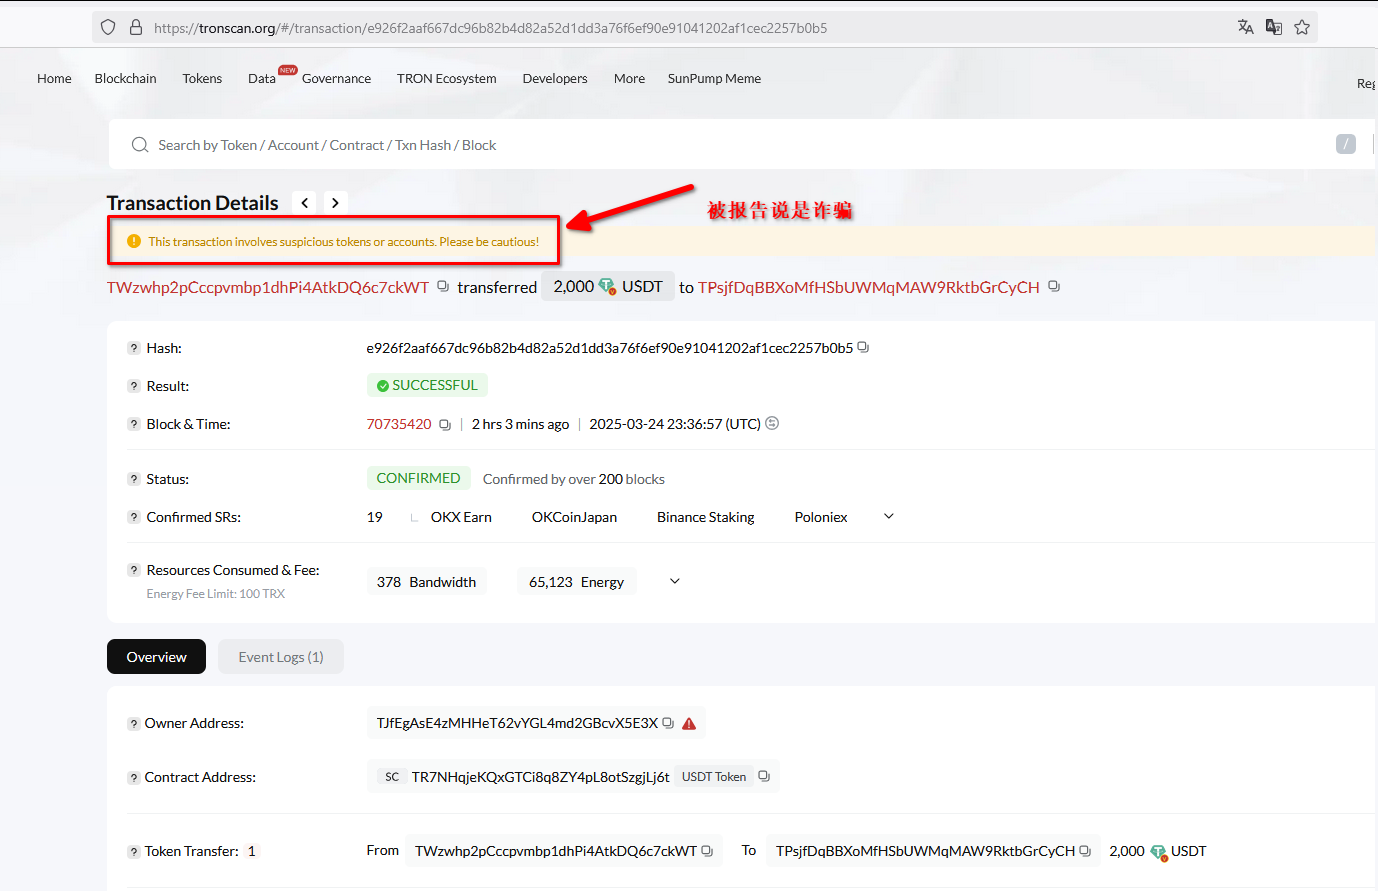1378x891 pixels.
Task: Copy the sender address in header
Action: click(x=443, y=287)
